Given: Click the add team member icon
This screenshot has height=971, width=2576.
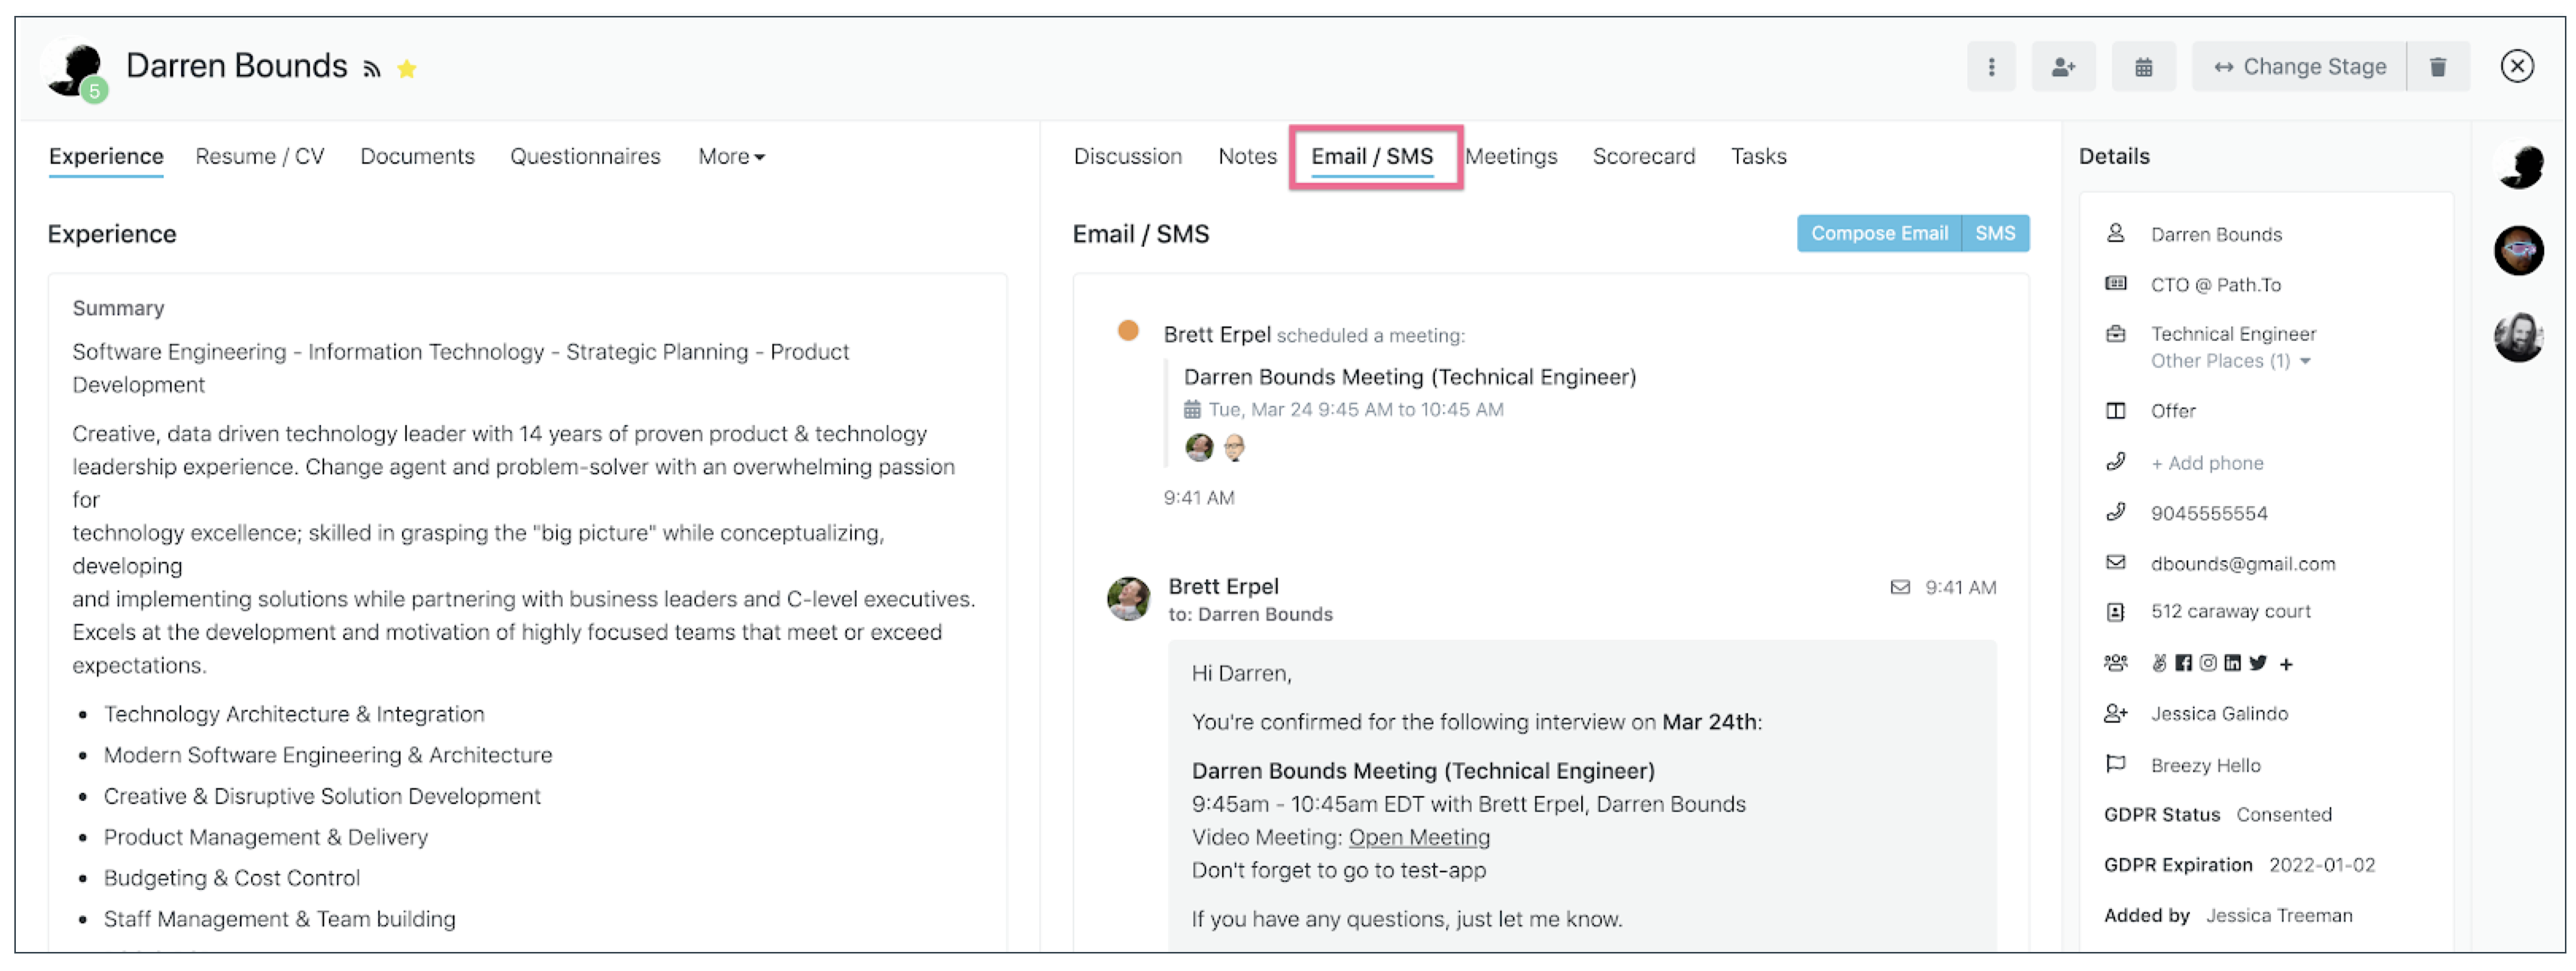Looking at the screenshot, I should click(x=2063, y=67).
